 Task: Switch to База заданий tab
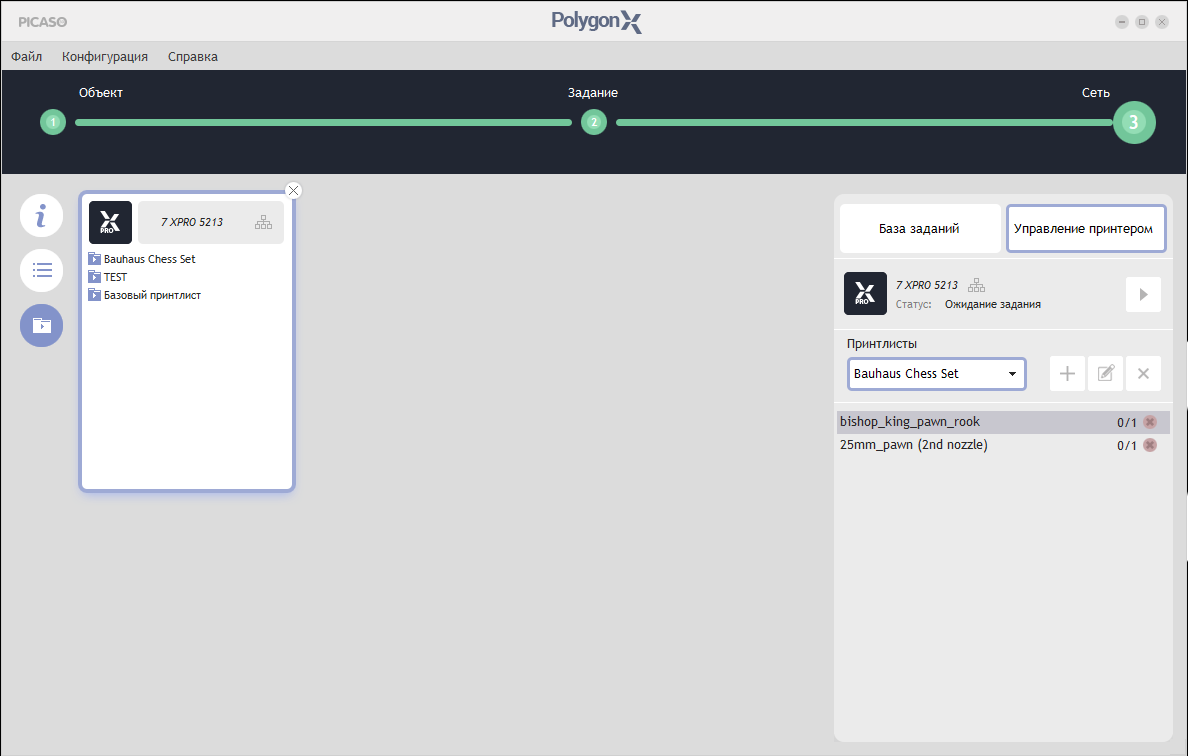tap(920, 229)
